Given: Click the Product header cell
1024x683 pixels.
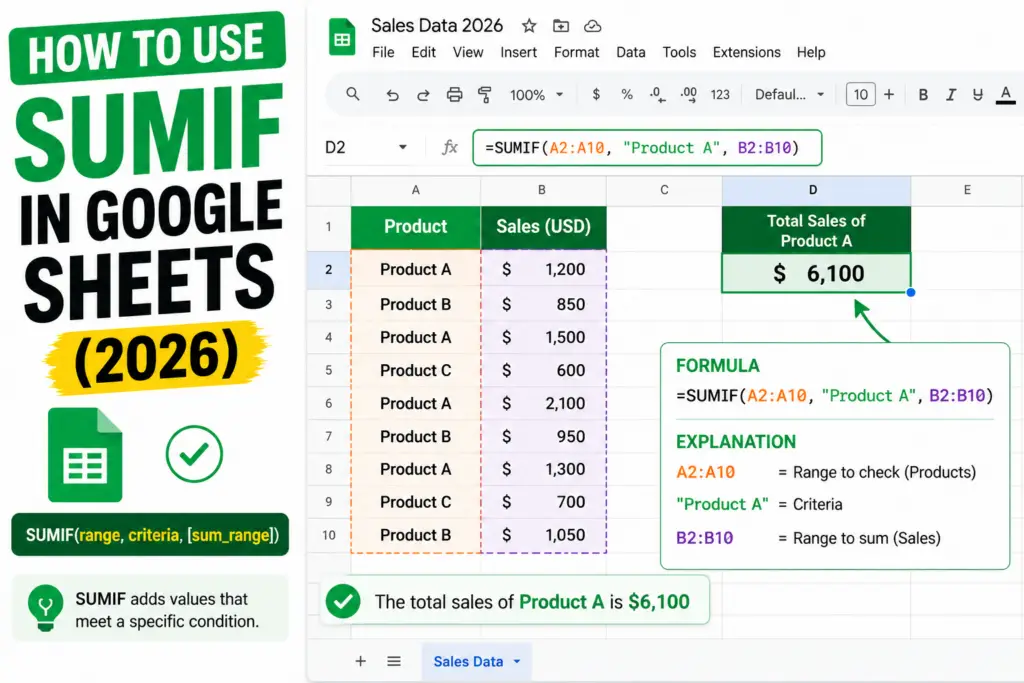Looking at the screenshot, I should 415,227.
